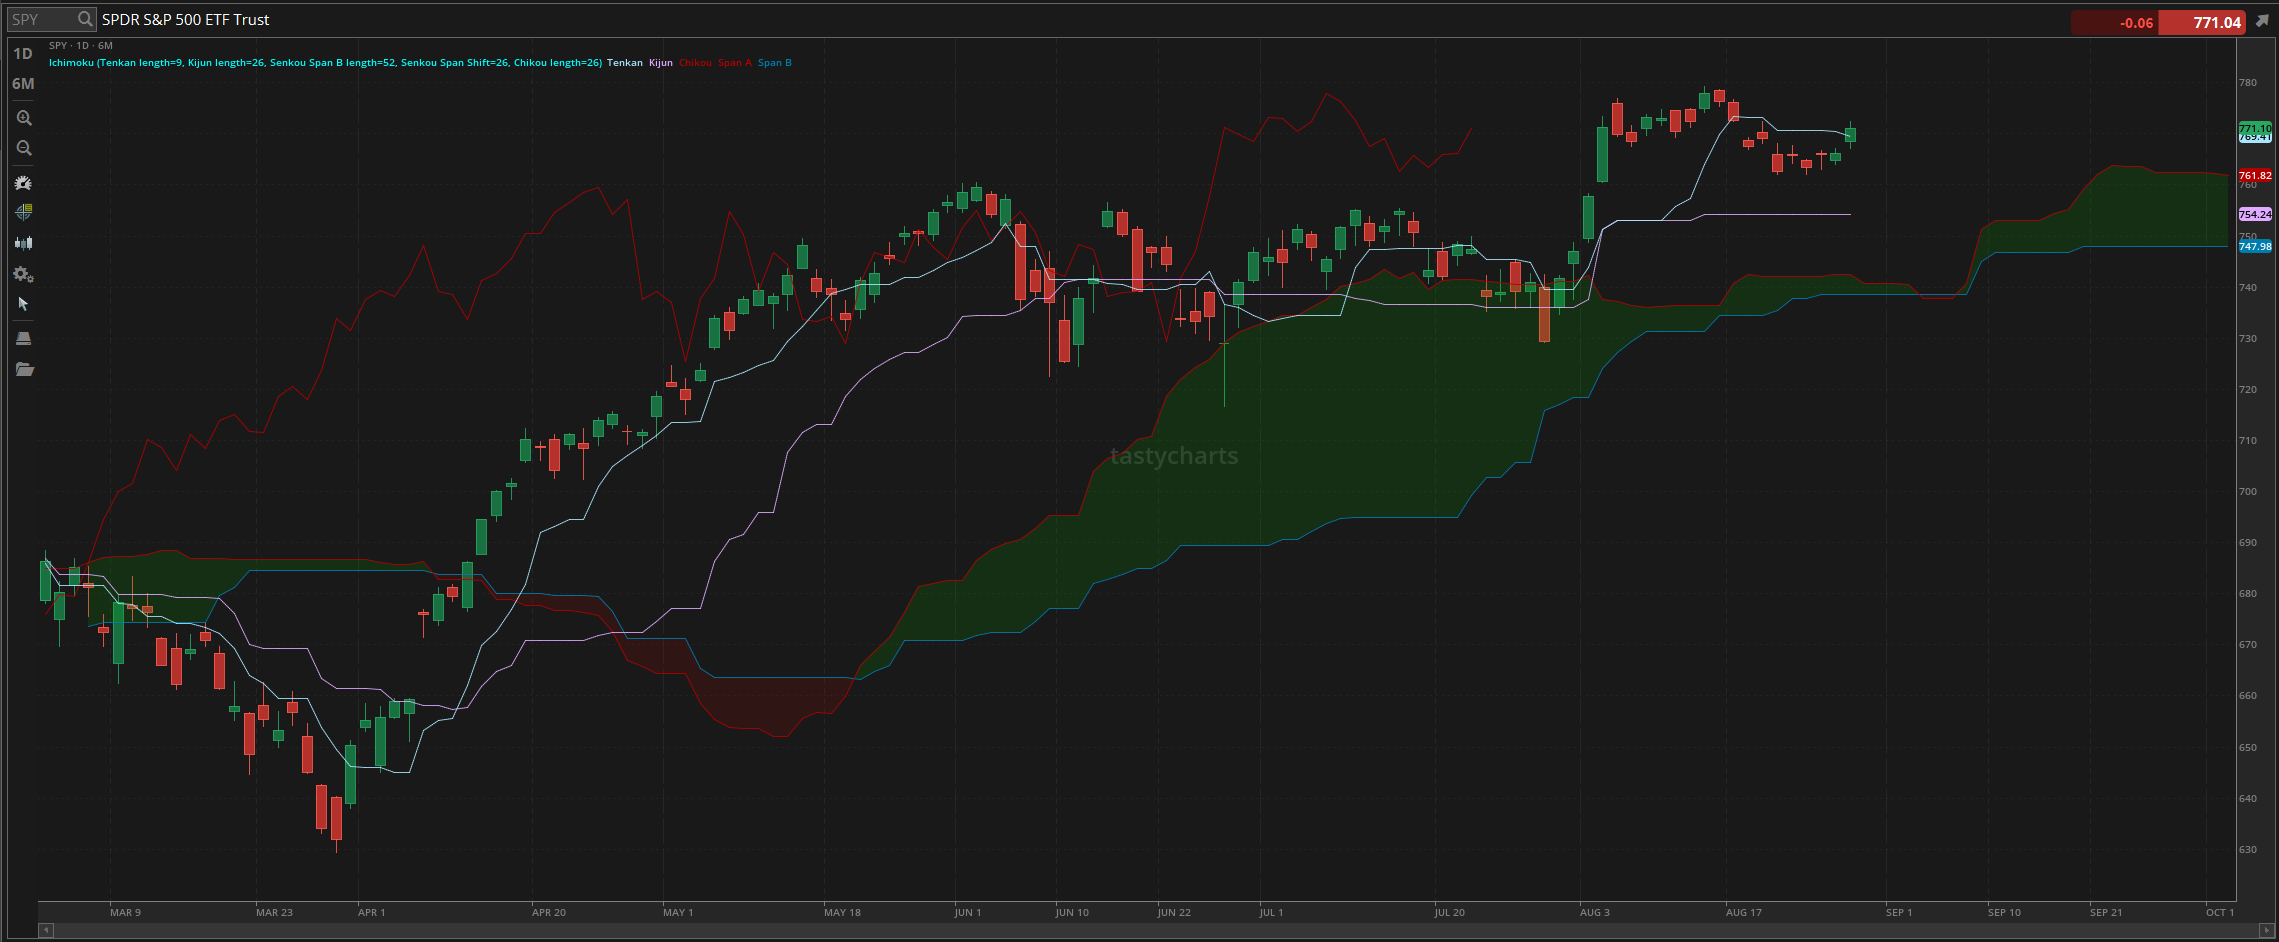The width and height of the screenshot is (2279, 942).
Task: Click the scrollbar right arrow
Action: tap(2266, 930)
